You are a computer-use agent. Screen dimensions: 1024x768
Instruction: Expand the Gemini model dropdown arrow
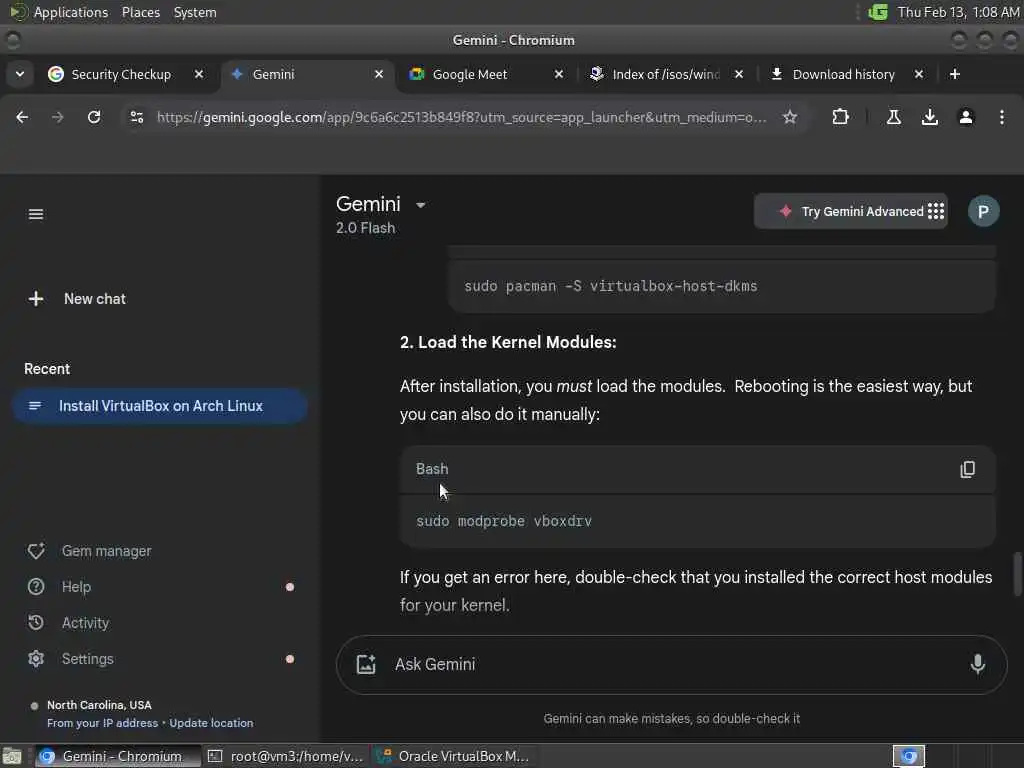[x=421, y=205]
